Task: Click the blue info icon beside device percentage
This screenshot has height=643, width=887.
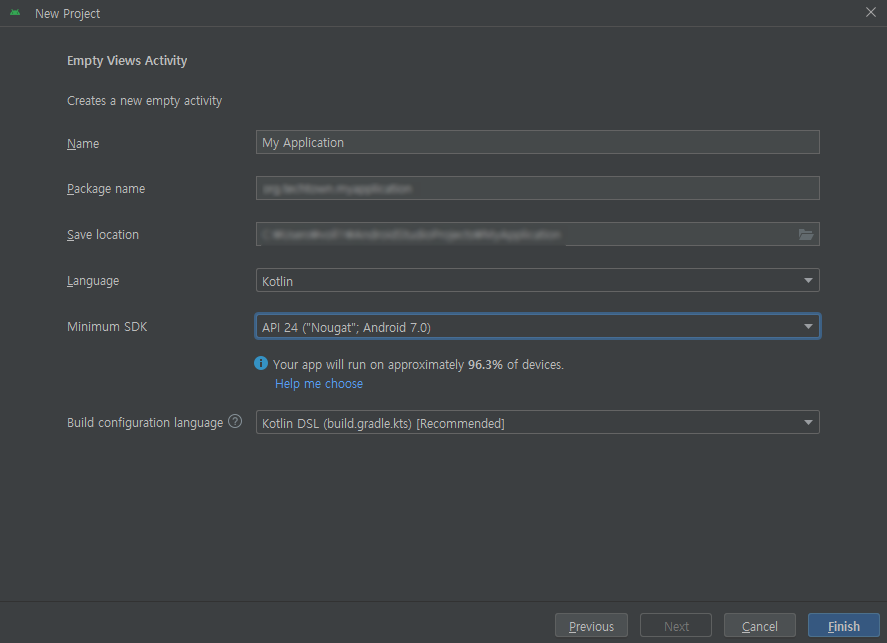Action: 261,364
